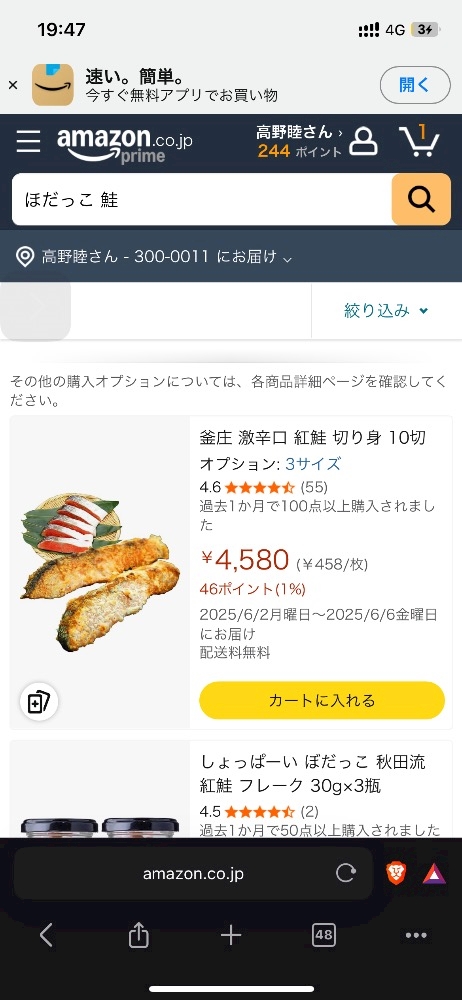Tap the orange search magnifier button
The height and width of the screenshot is (1000, 462).
421,200
